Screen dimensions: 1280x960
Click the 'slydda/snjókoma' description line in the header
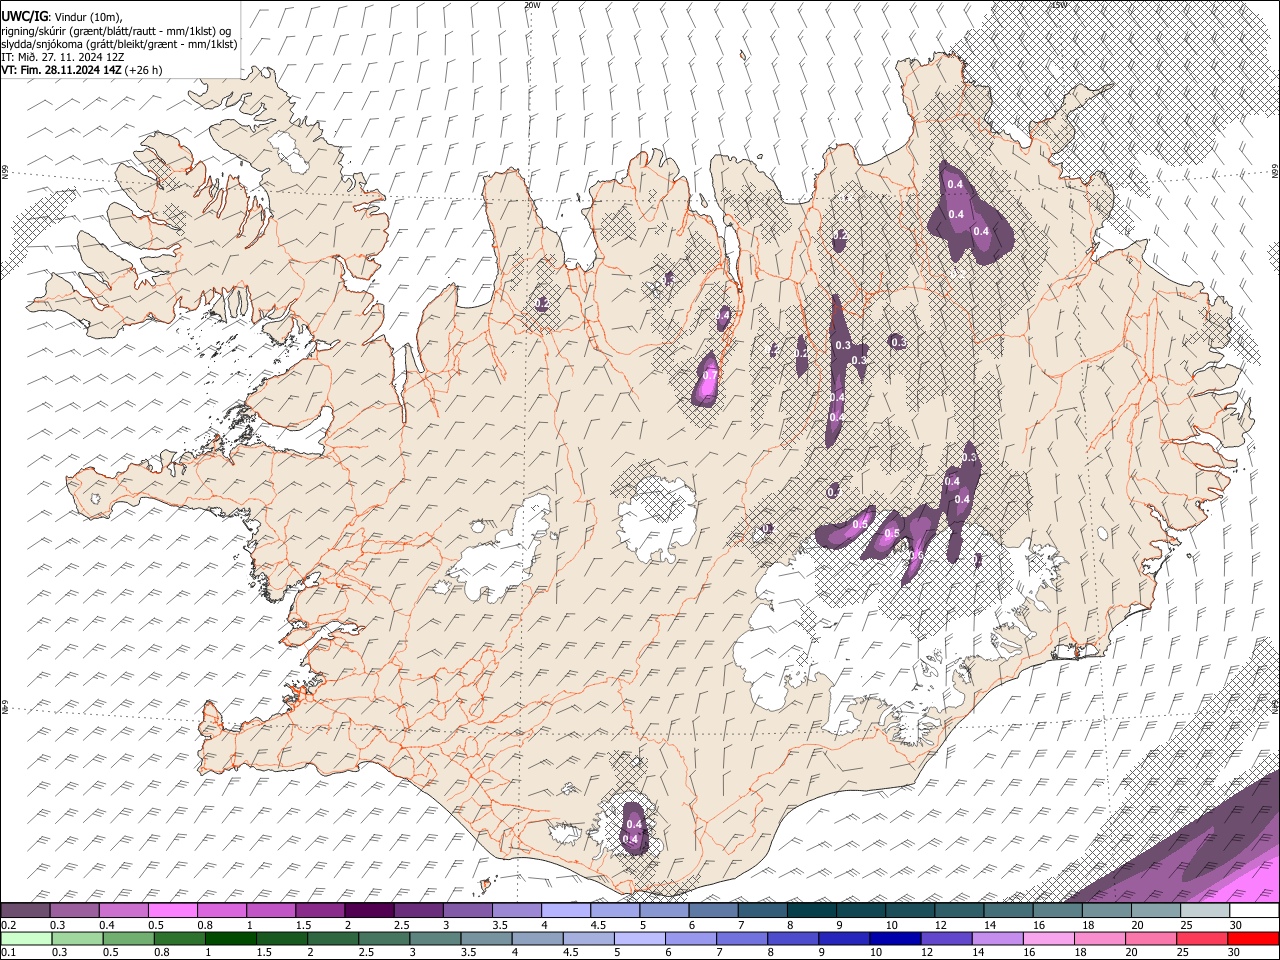[x=119, y=44]
